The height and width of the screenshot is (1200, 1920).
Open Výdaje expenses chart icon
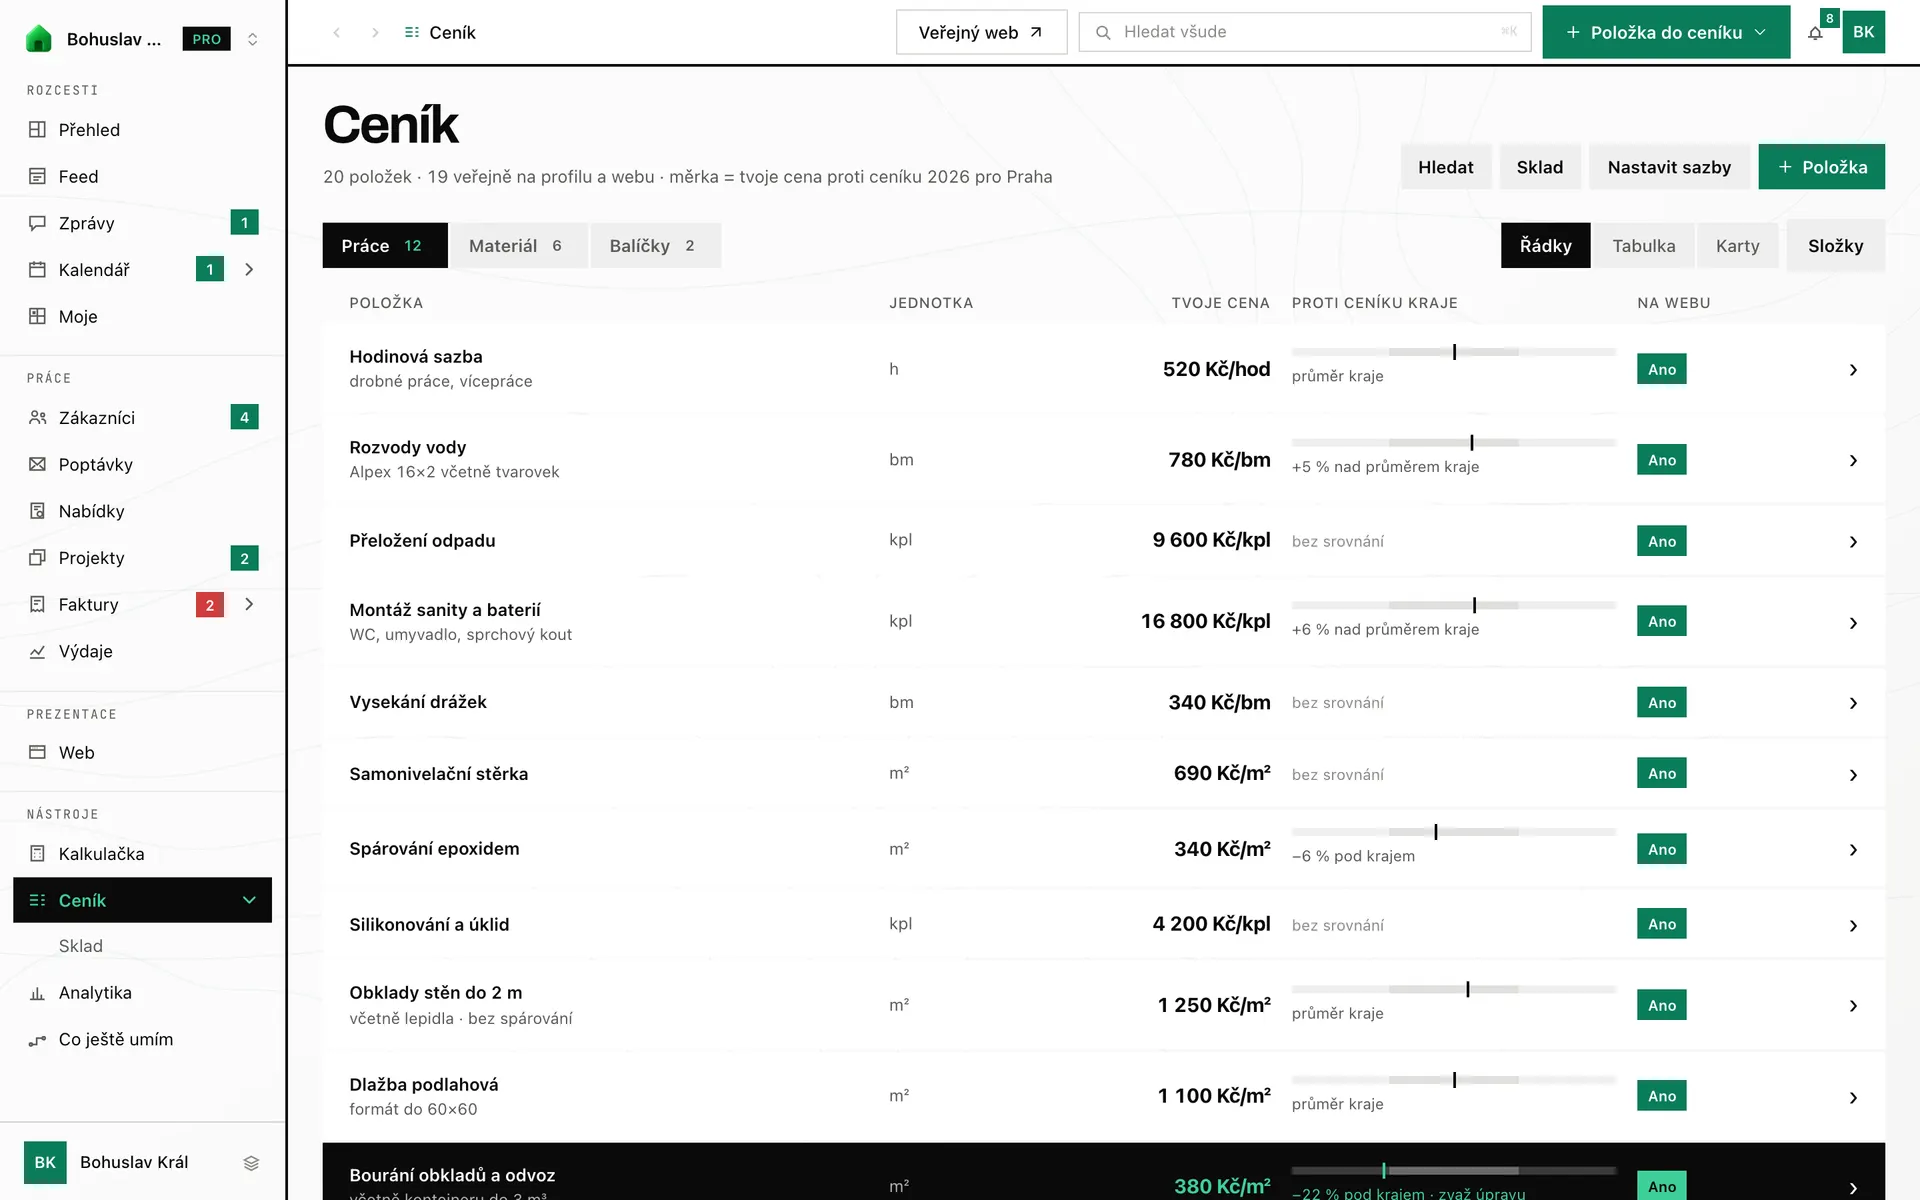(x=37, y=651)
